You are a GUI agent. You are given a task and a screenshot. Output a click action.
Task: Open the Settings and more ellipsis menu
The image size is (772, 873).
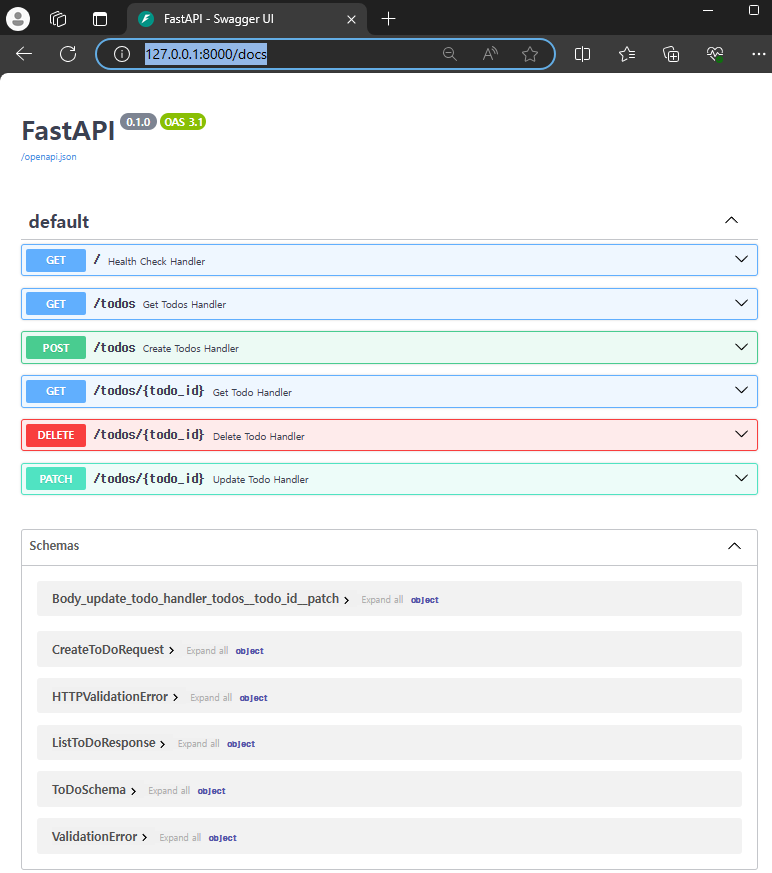pos(759,54)
